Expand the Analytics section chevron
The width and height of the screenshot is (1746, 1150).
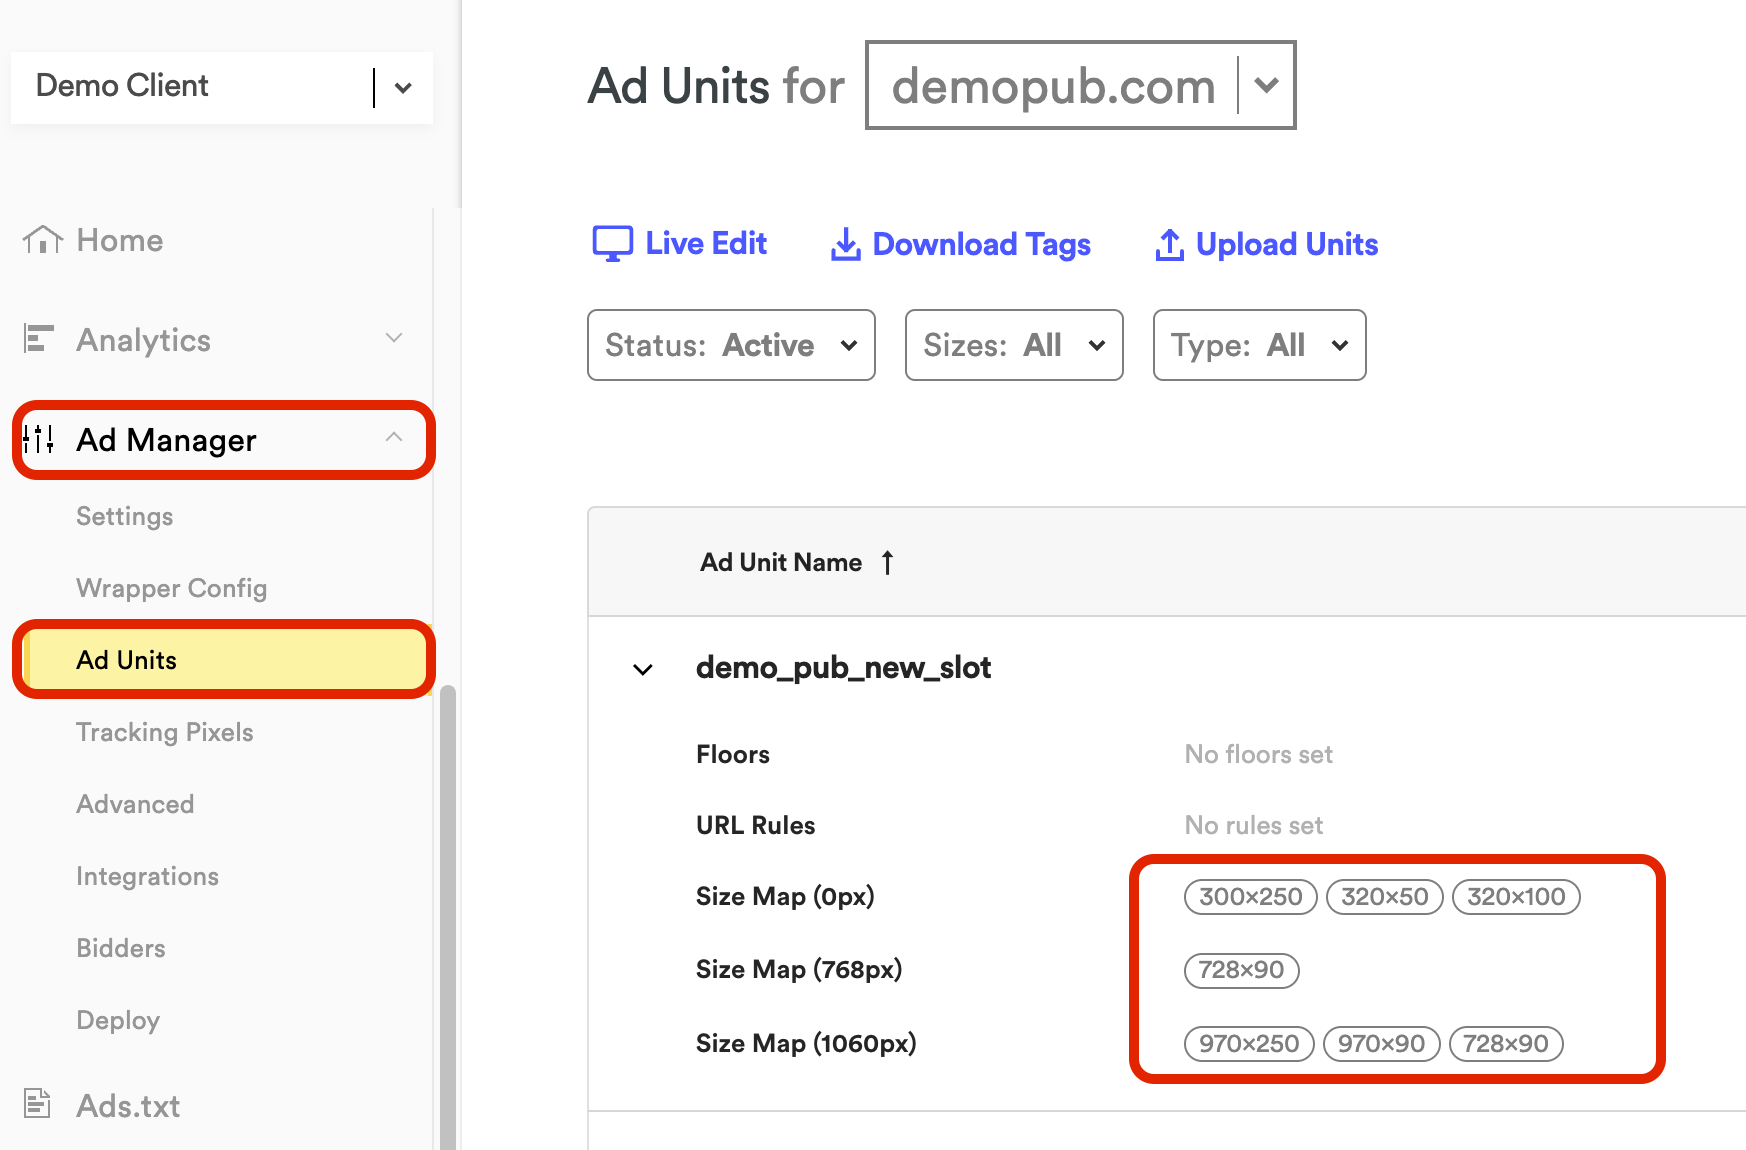coord(394,338)
